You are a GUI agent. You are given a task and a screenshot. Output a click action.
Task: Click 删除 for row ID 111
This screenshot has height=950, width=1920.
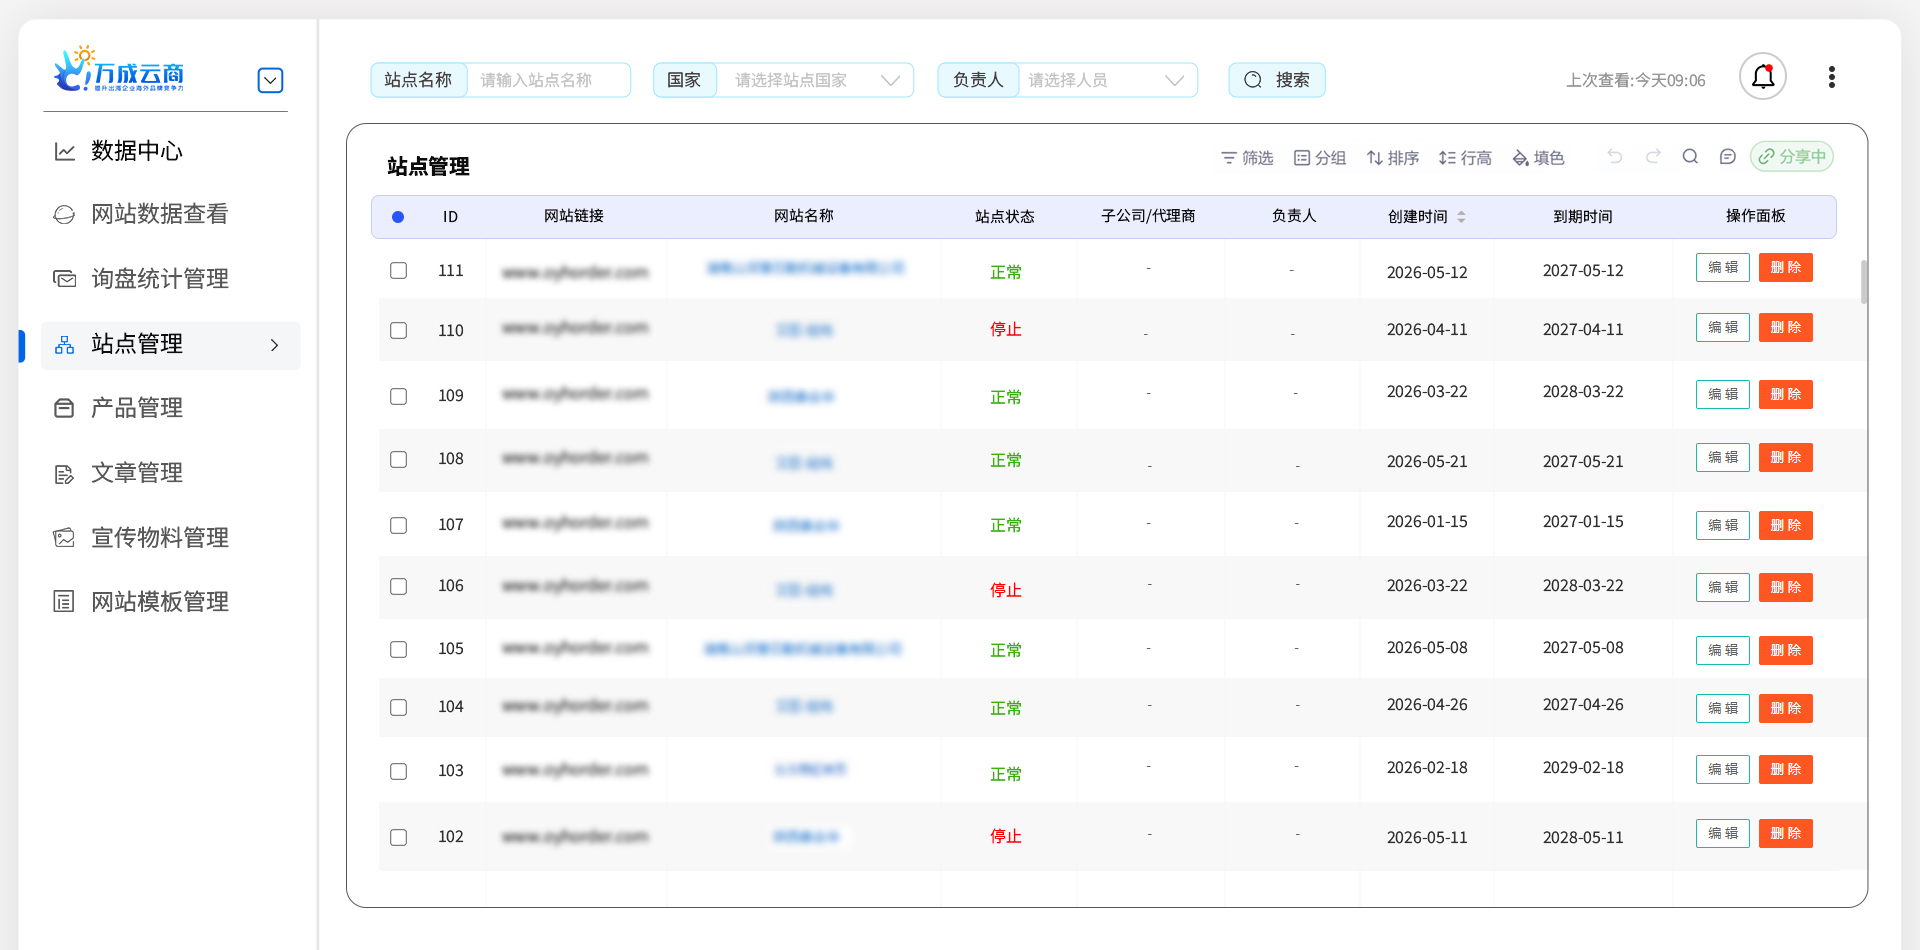[x=1786, y=268]
